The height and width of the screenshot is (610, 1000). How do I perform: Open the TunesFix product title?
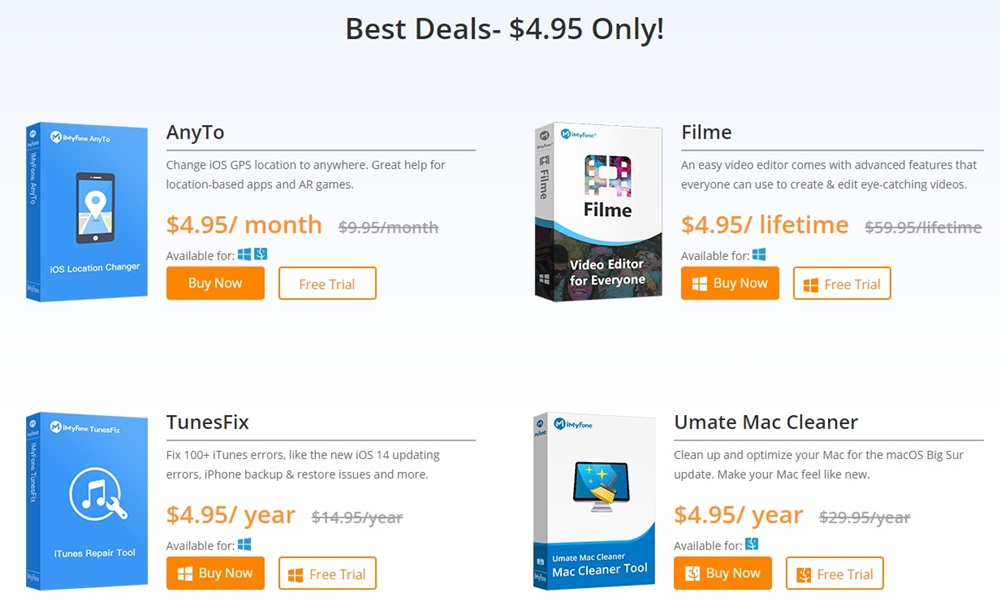click(x=207, y=422)
